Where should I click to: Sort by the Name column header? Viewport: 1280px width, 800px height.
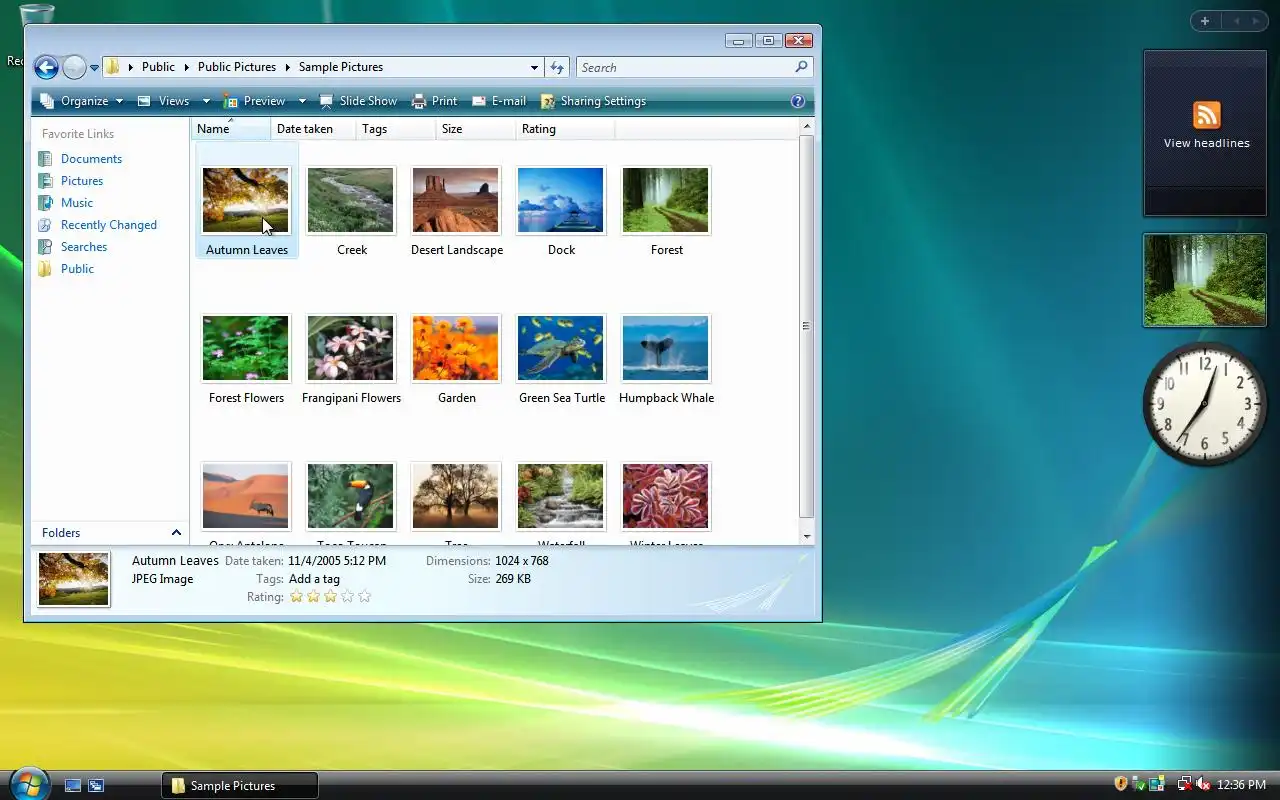coord(231,129)
